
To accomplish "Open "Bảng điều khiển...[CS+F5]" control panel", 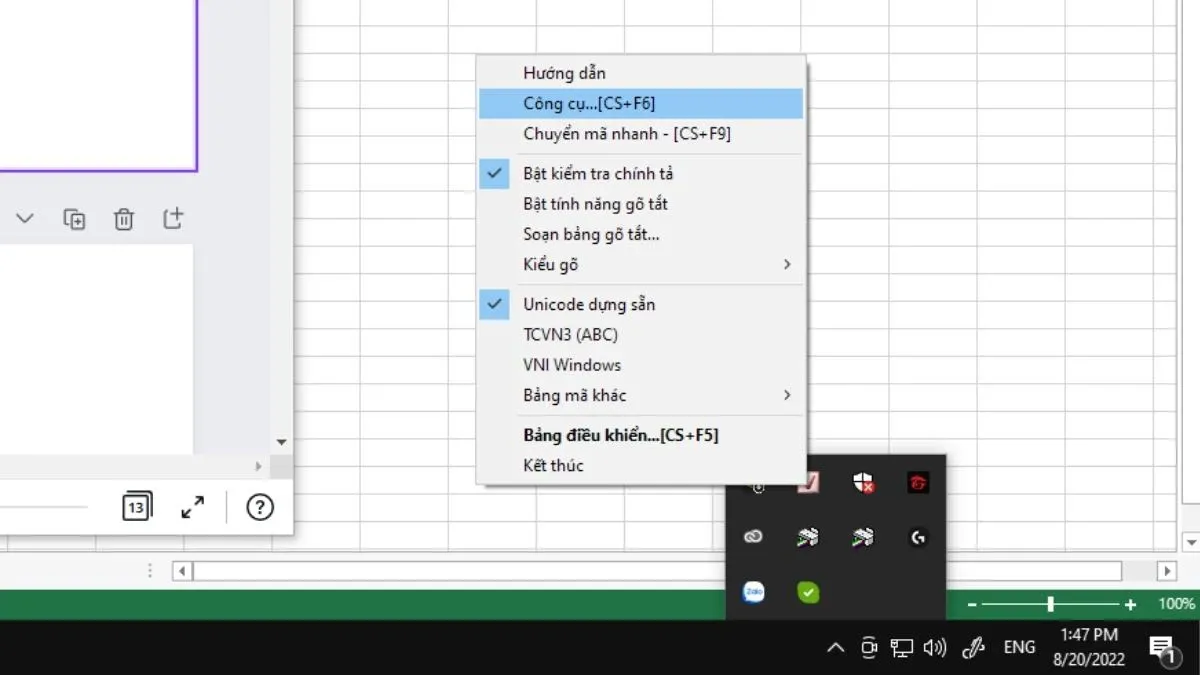I will click(620, 435).
